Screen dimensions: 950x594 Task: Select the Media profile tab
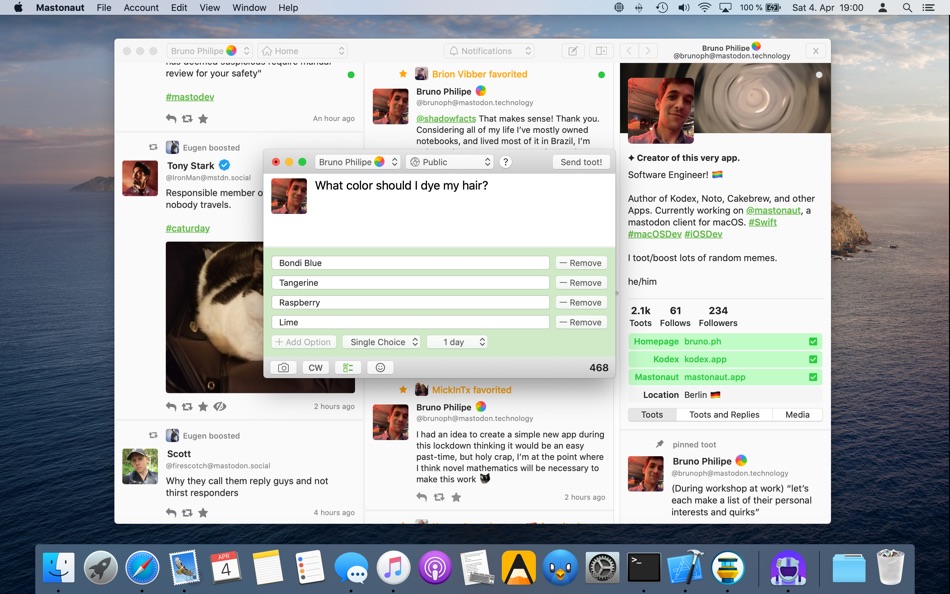click(x=797, y=415)
